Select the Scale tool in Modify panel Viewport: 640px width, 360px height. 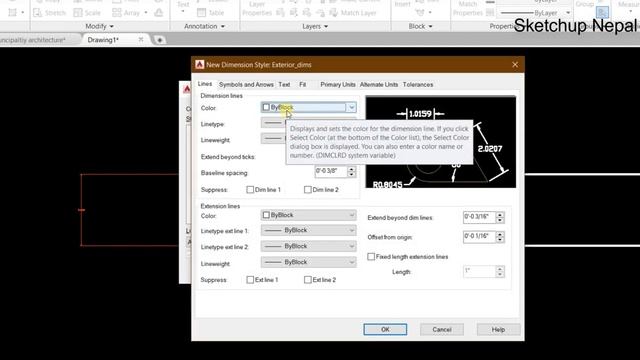coord(87,13)
